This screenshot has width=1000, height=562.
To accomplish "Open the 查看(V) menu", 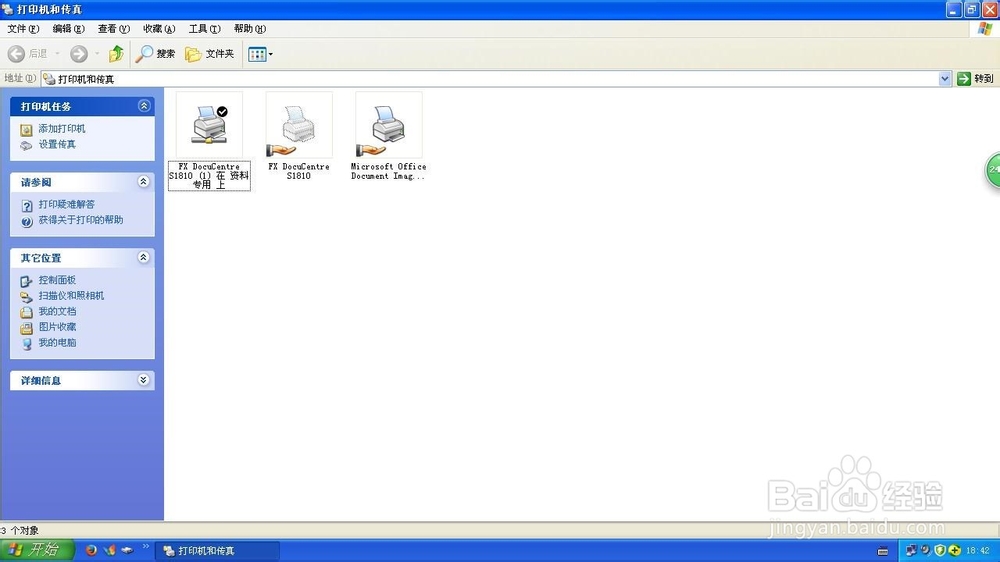I will (x=114, y=29).
